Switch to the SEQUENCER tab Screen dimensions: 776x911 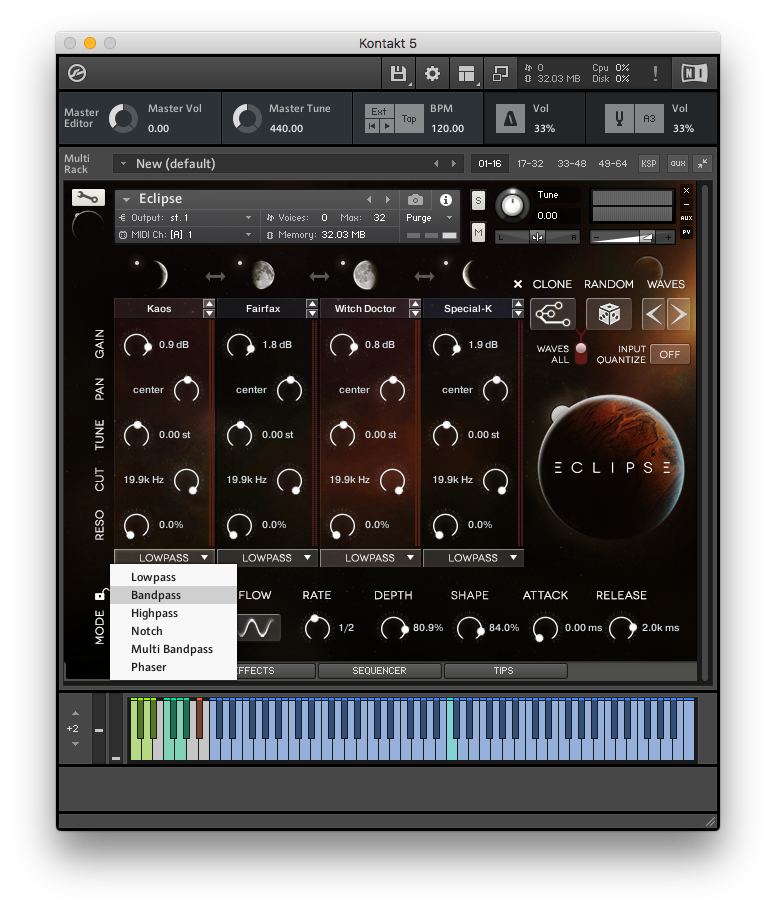click(x=379, y=670)
